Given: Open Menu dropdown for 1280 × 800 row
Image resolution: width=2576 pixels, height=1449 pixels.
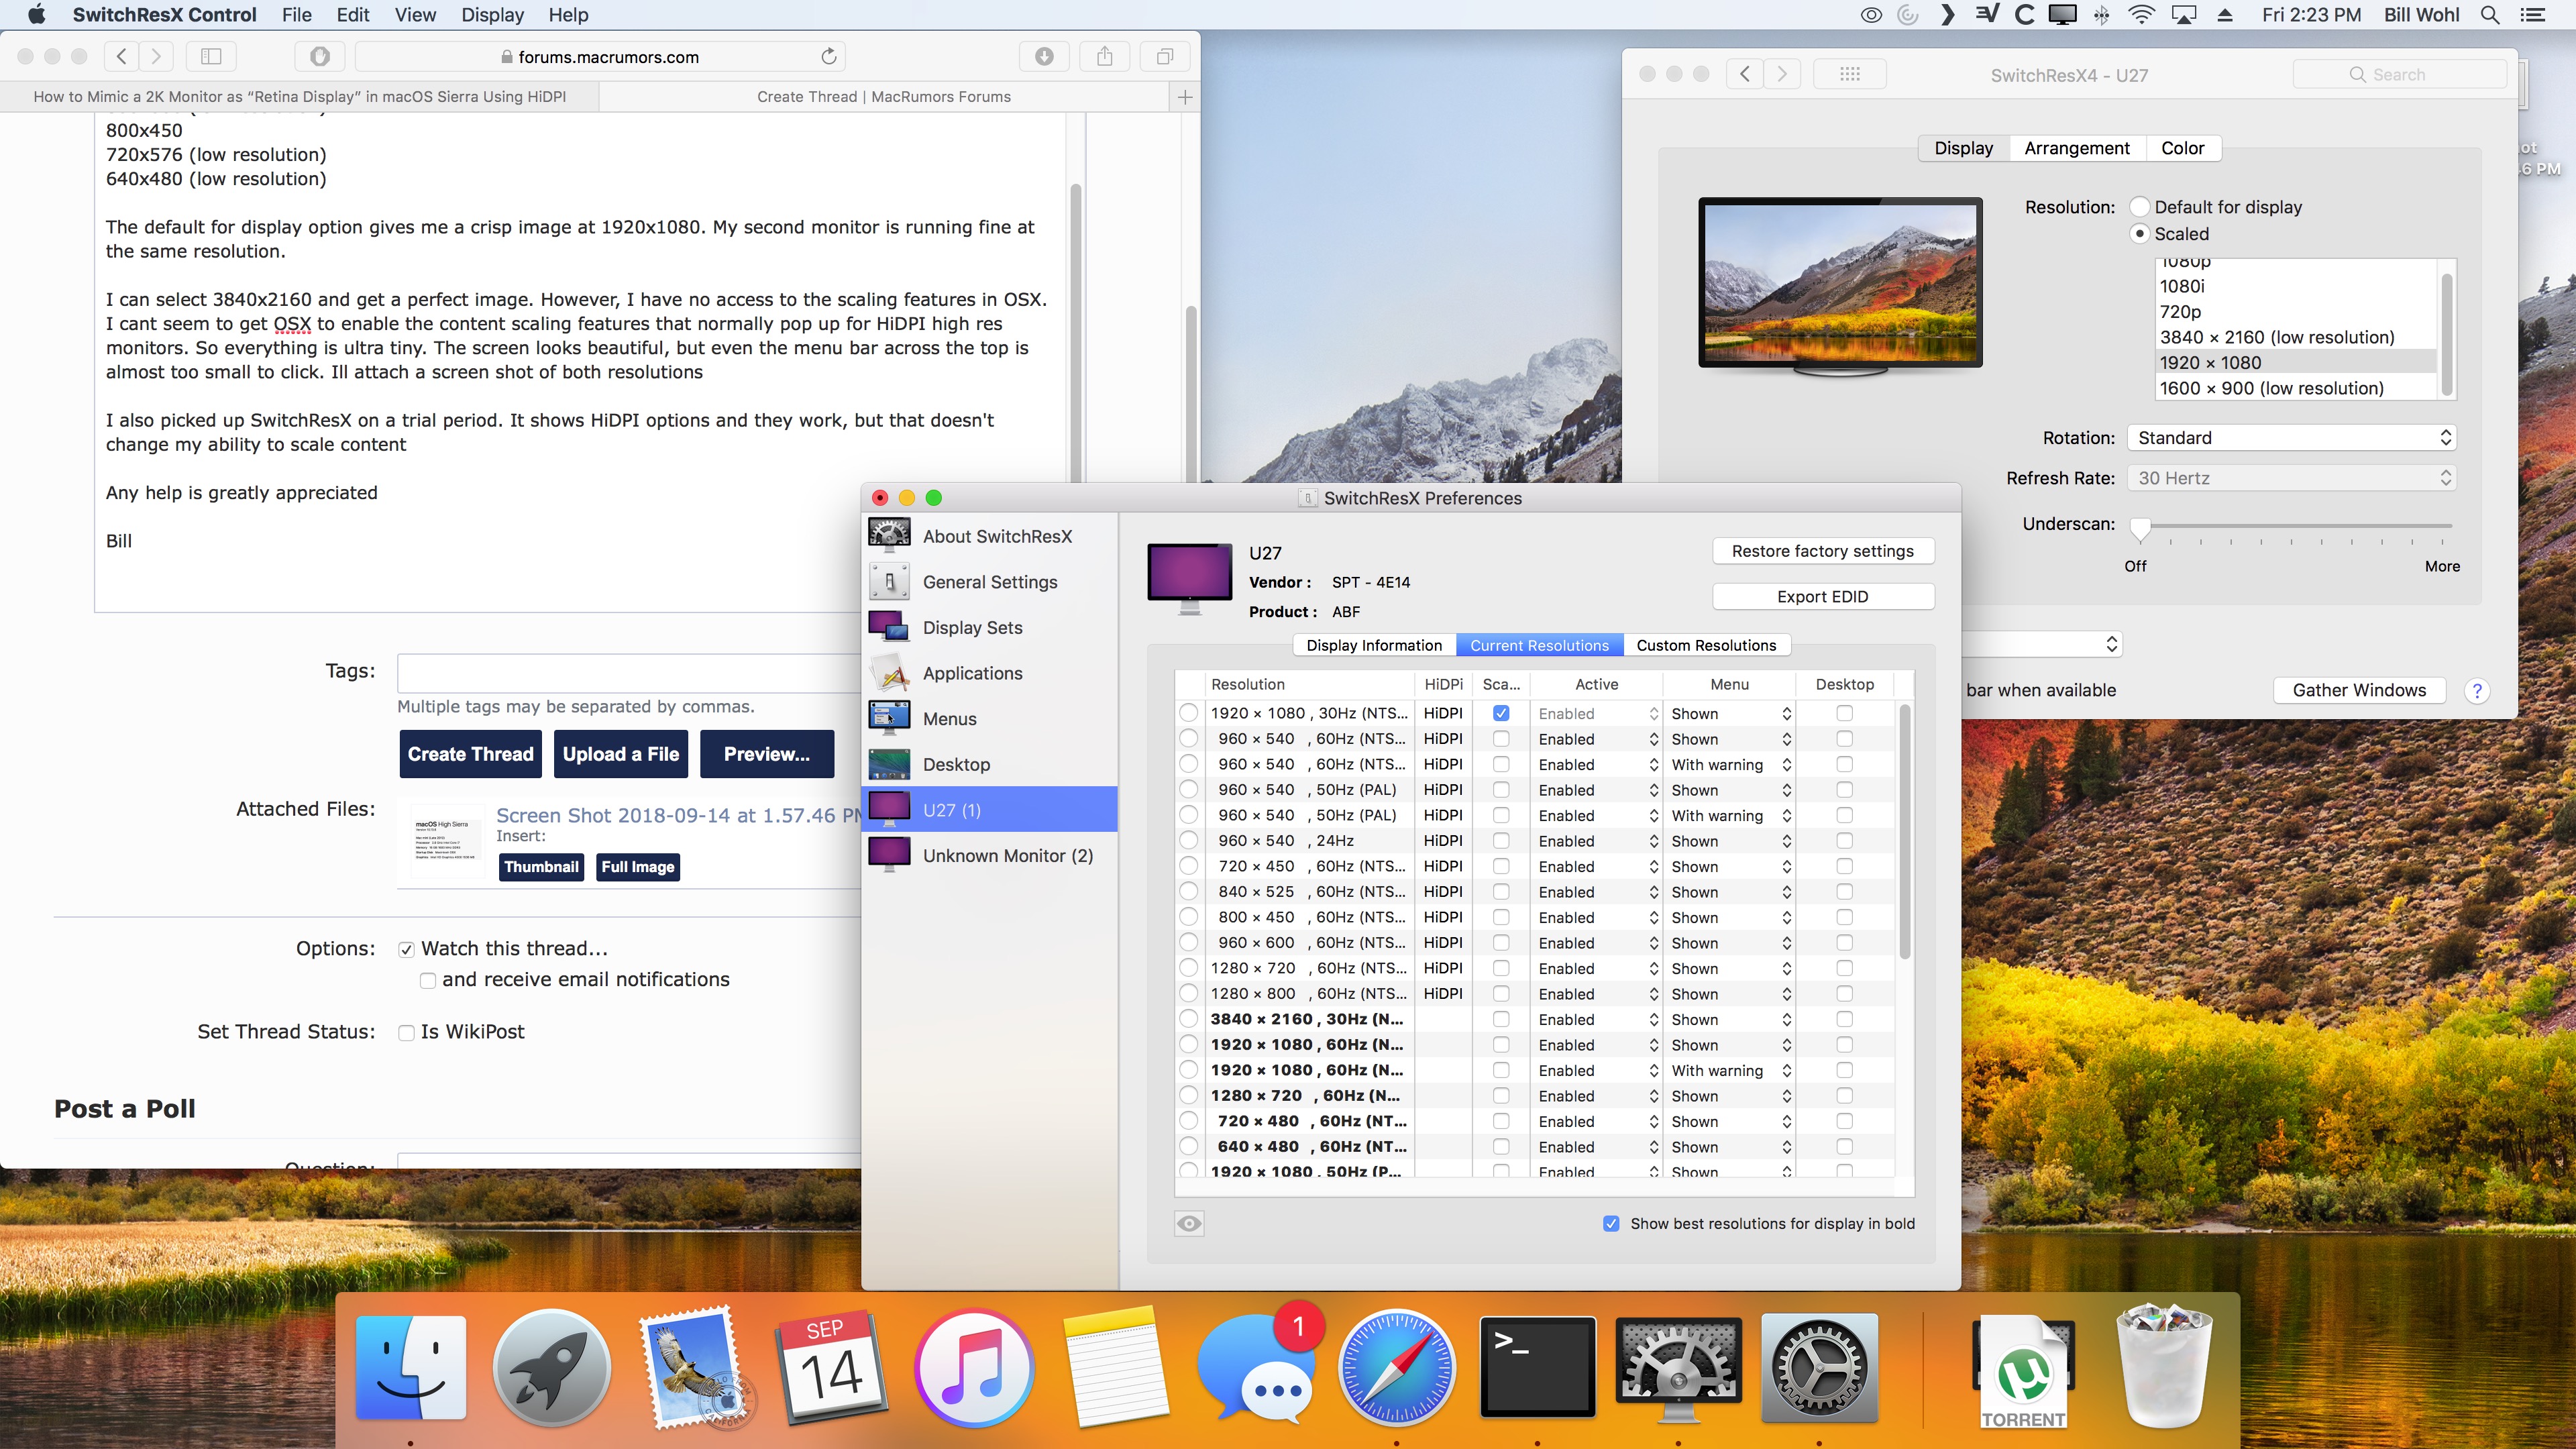Looking at the screenshot, I should 1730,994.
